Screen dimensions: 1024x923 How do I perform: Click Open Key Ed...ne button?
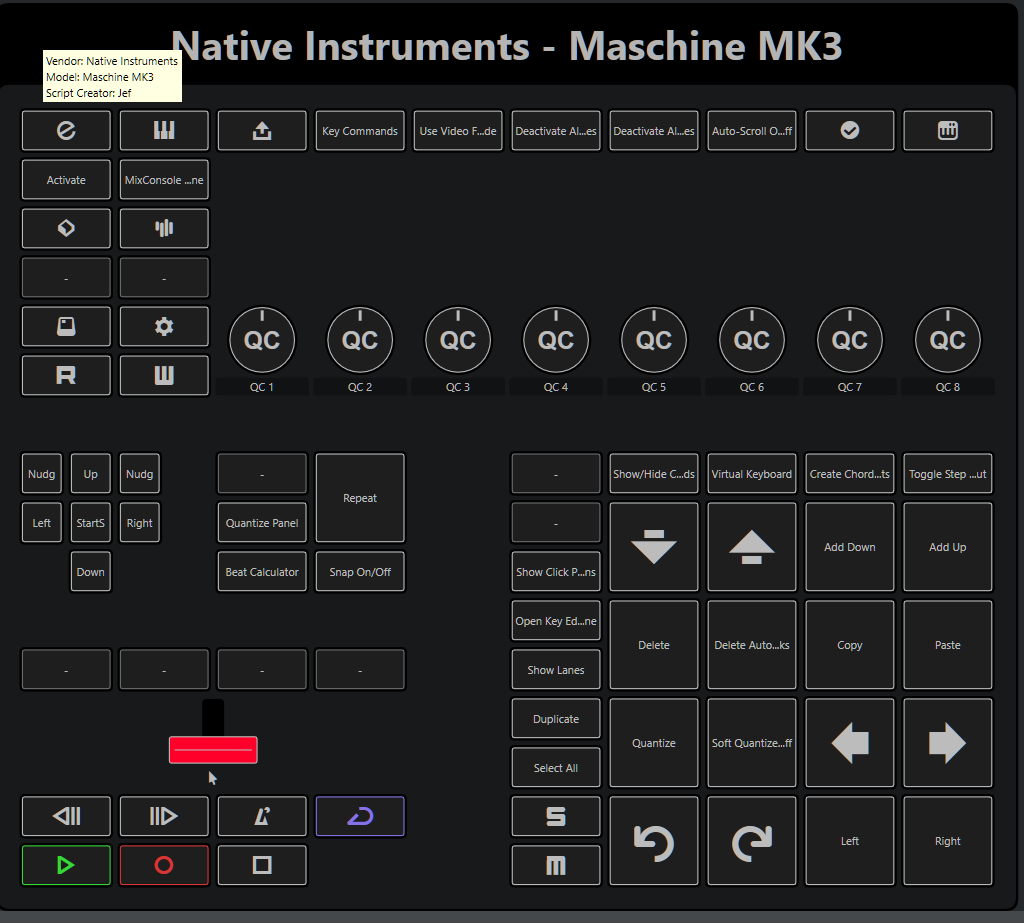click(x=556, y=621)
